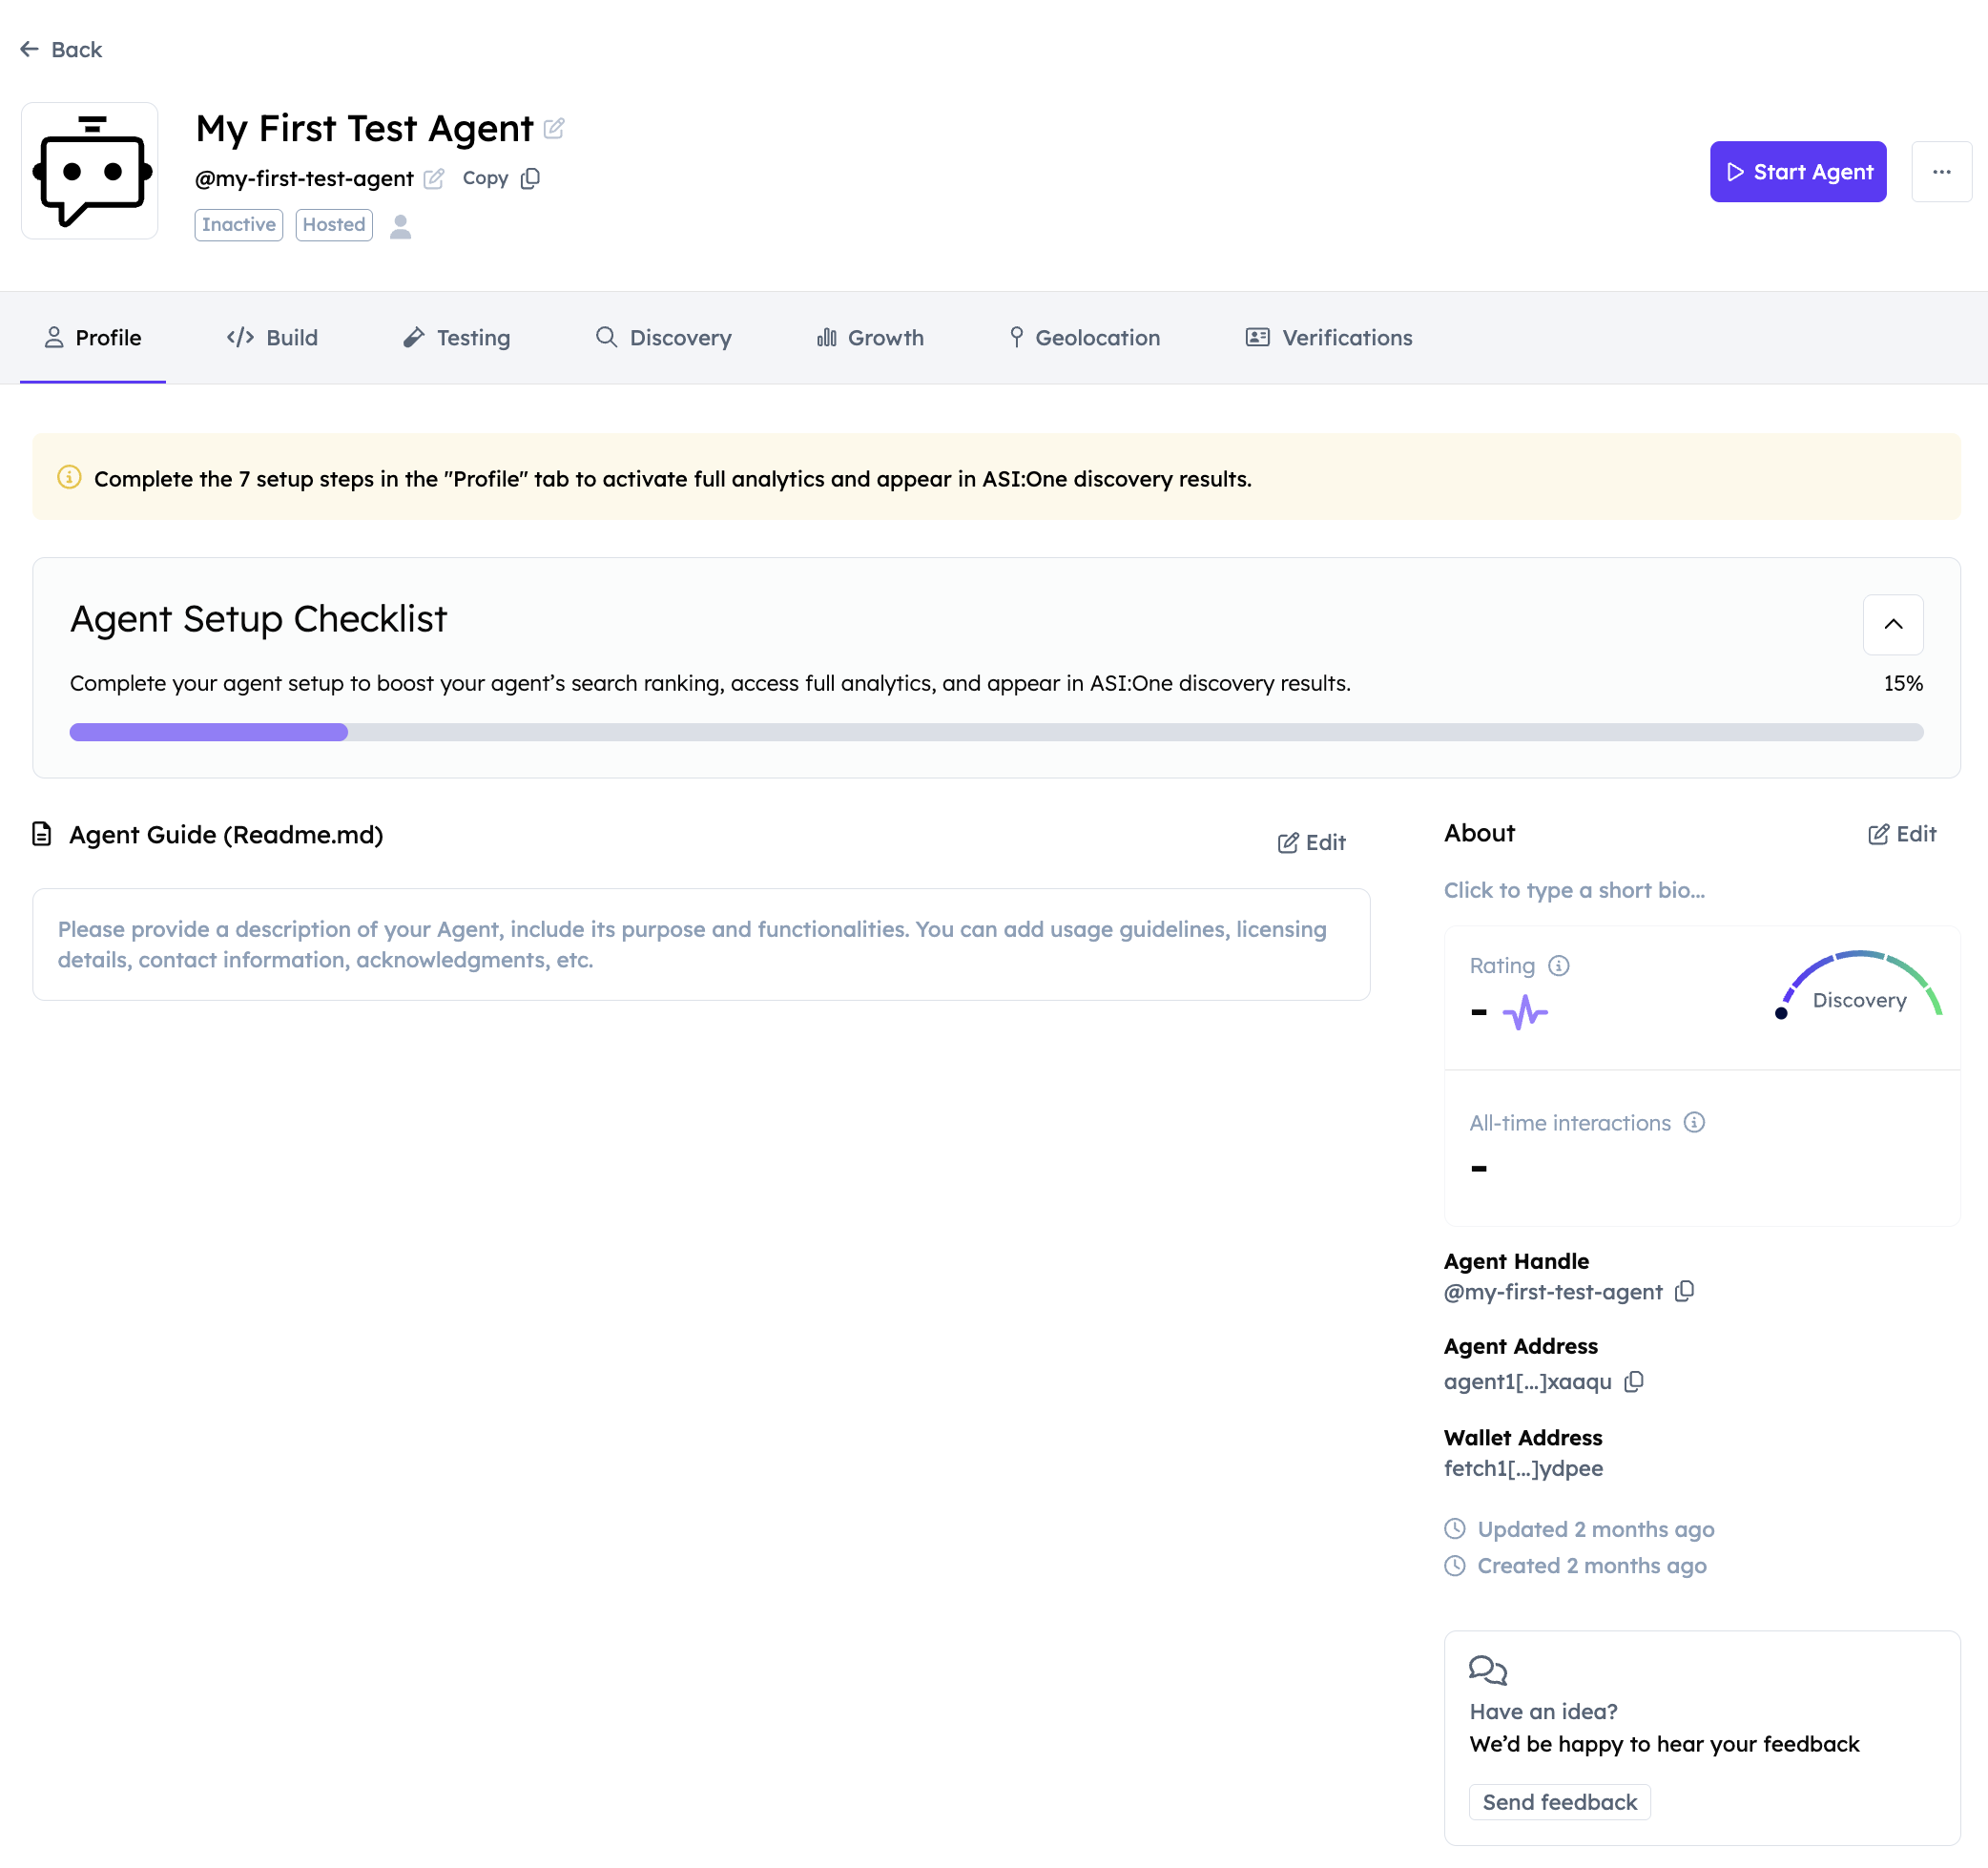Viewport: 1988px width, 1868px height.
Task: Go back using the Back arrow
Action: point(61,49)
